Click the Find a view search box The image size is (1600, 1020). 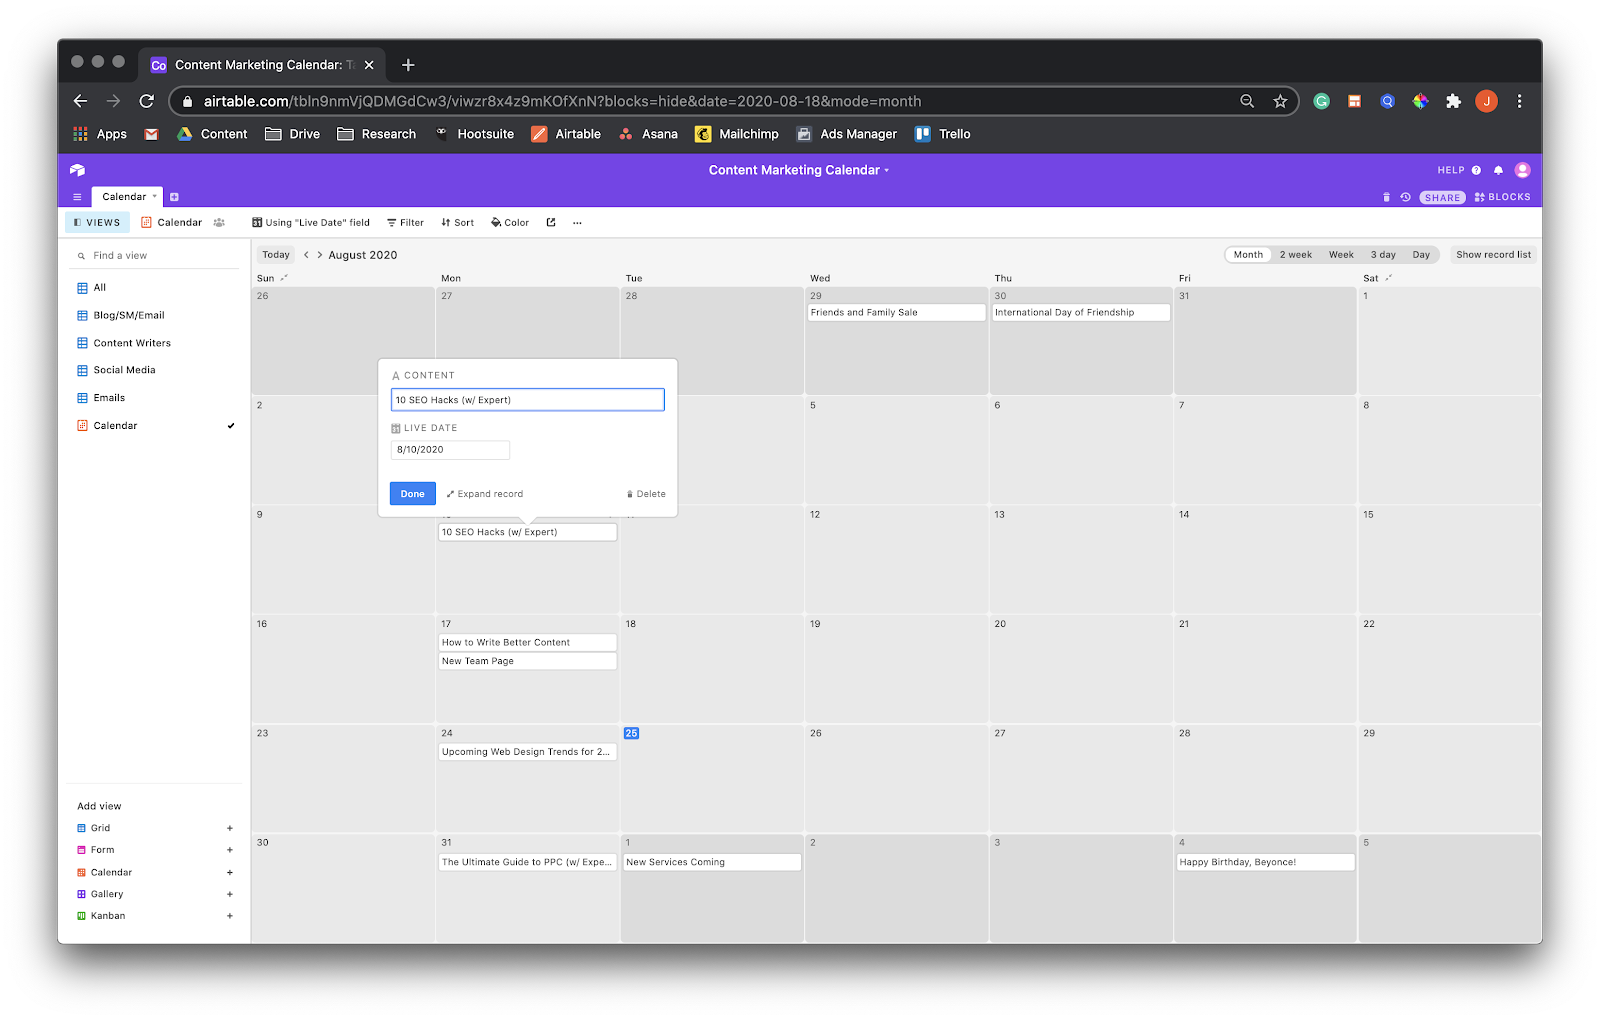pos(155,256)
